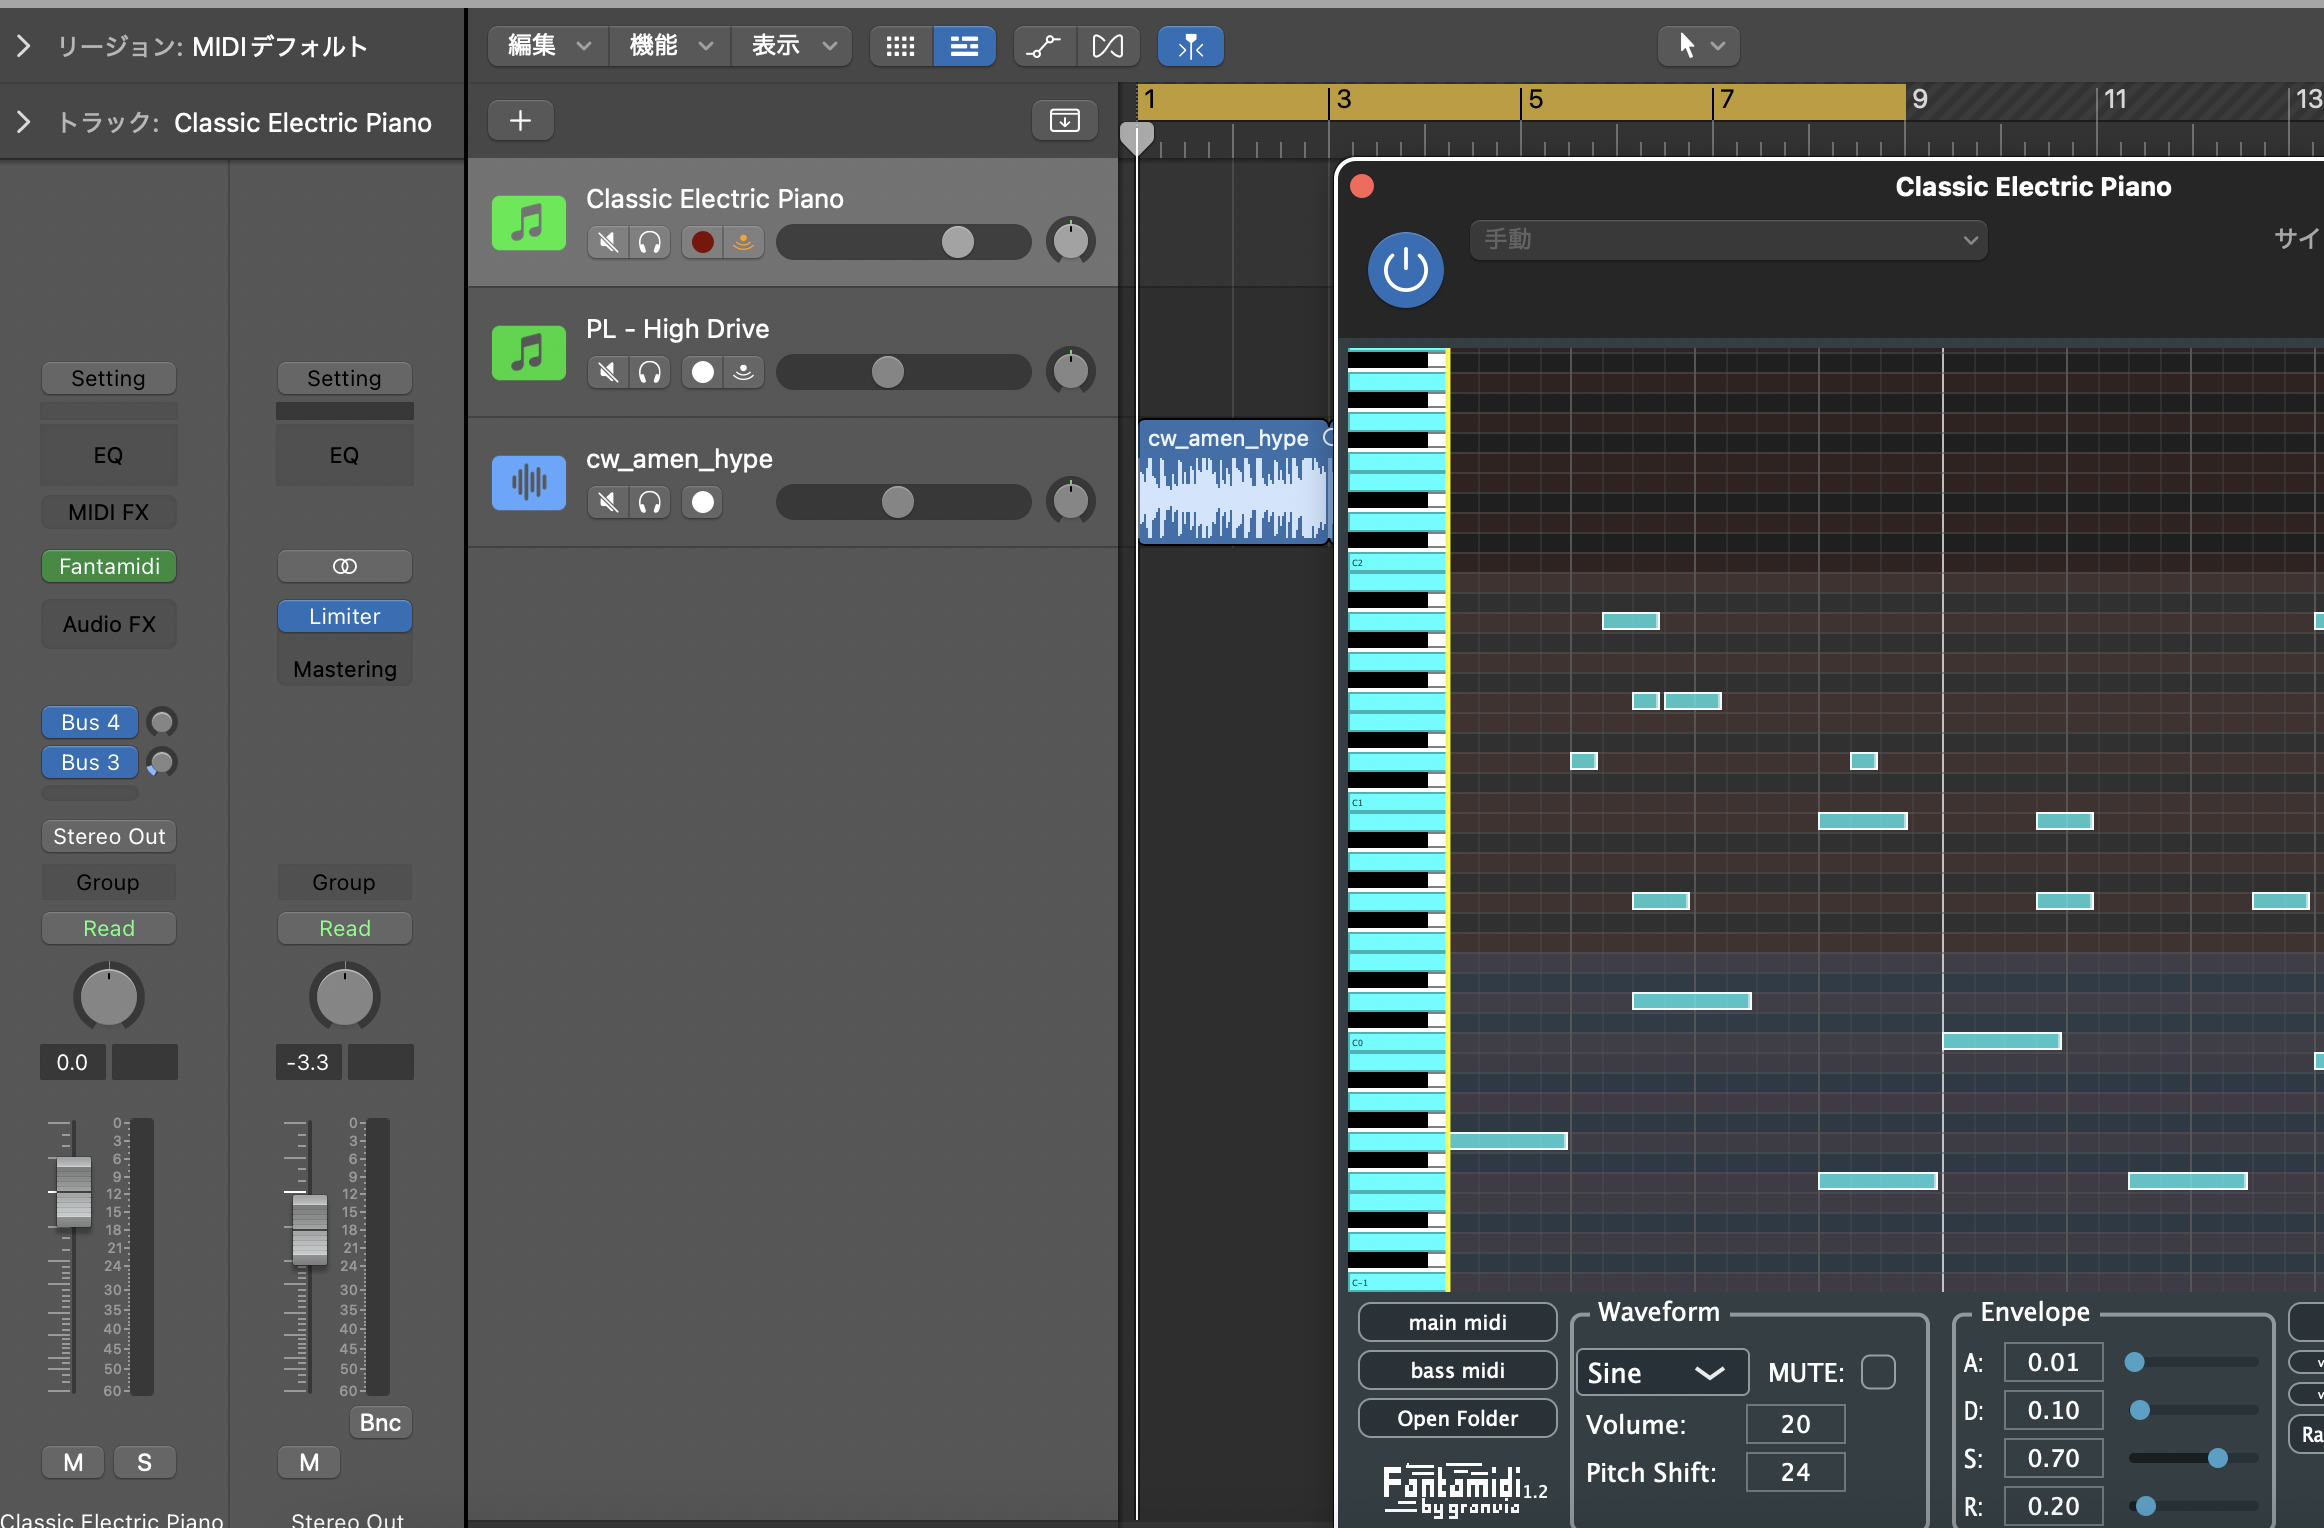
Task: Collapse the リージョン disclosure triangle
Action: click(22, 46)
